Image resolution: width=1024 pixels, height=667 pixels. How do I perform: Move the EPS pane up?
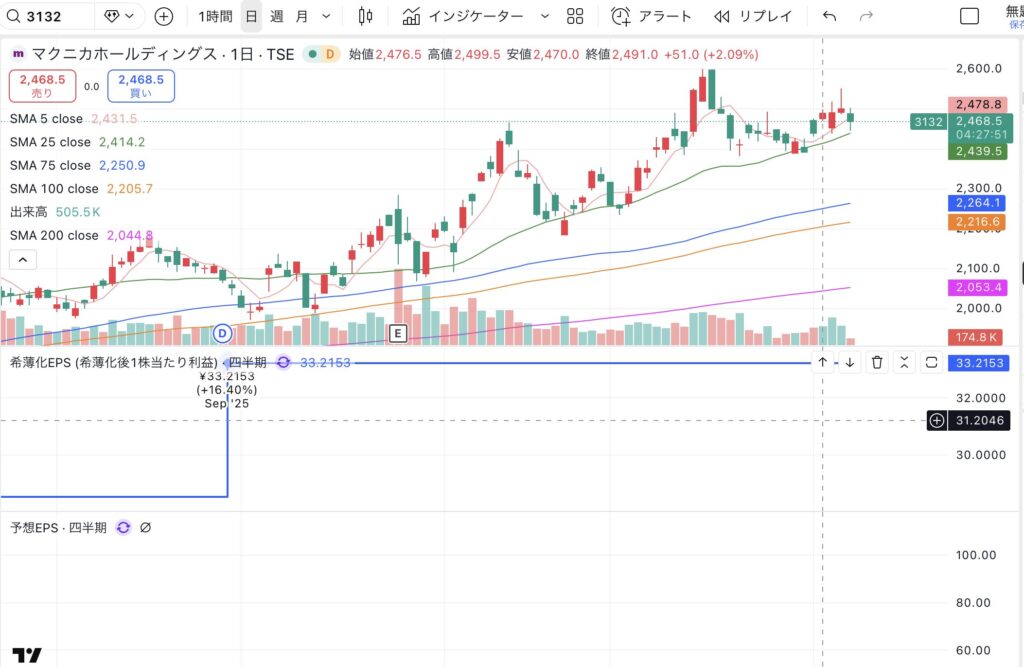[822, 362]
